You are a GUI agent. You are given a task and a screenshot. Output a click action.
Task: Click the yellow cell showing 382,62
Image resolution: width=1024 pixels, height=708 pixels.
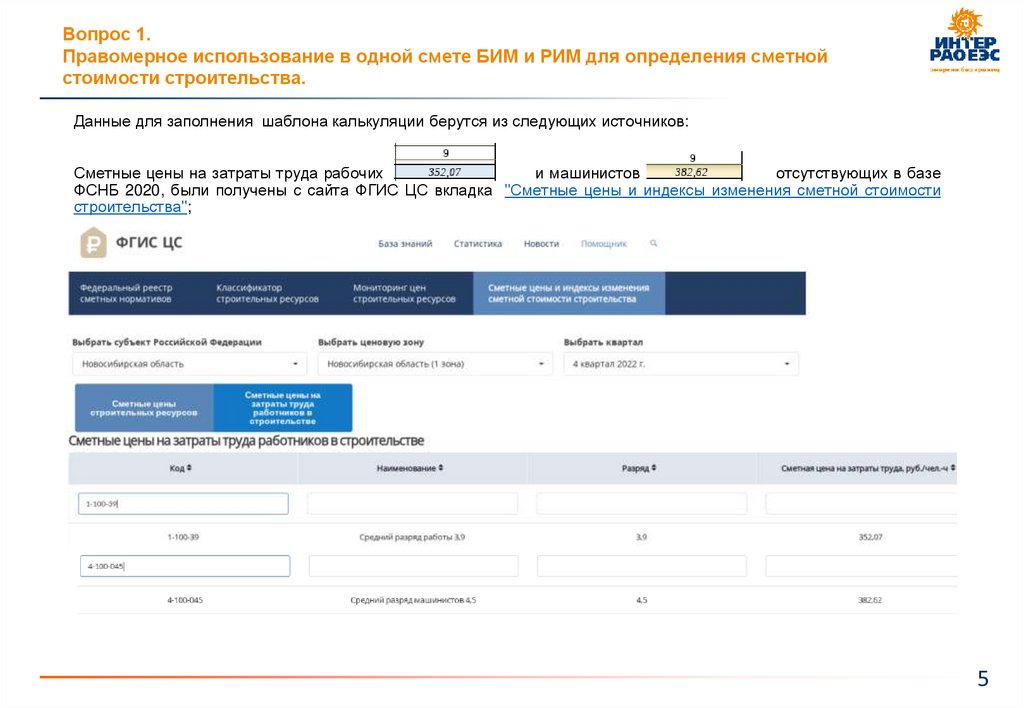pyautogui.click(x=694, y=172)
